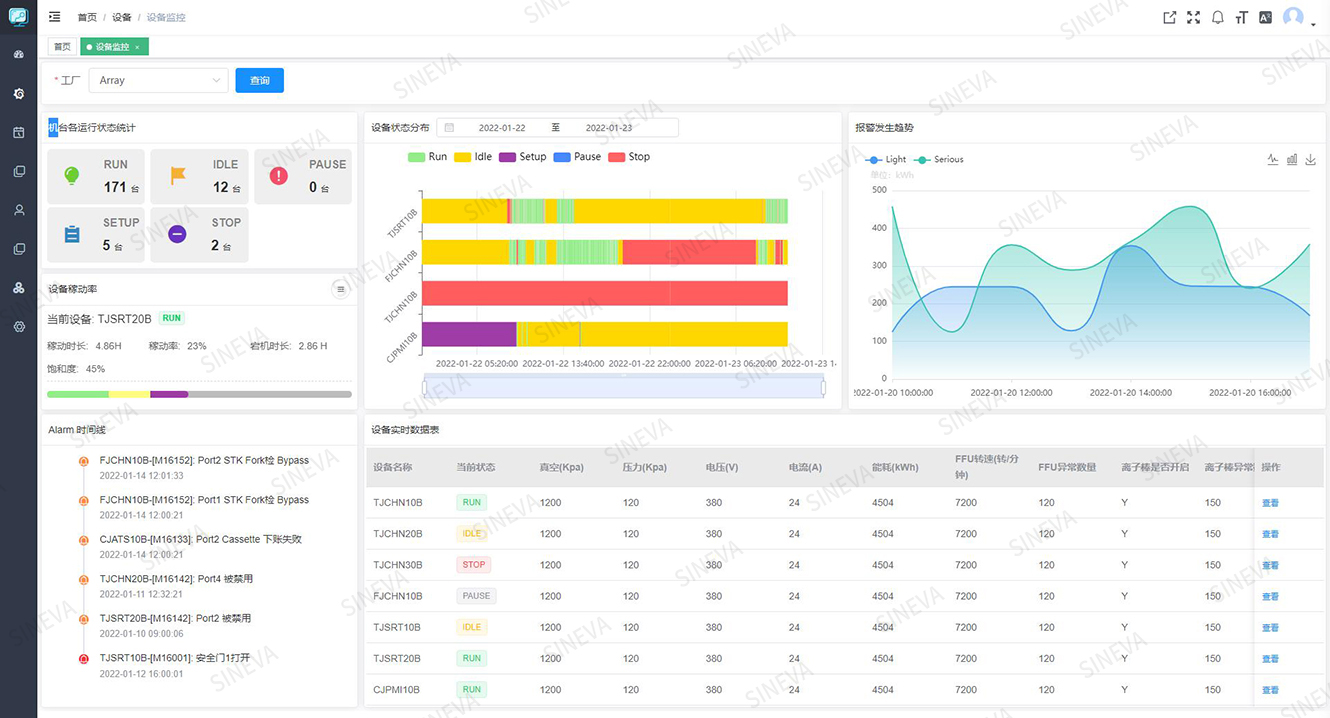Toggle the Light series in alarm trend

885,159
